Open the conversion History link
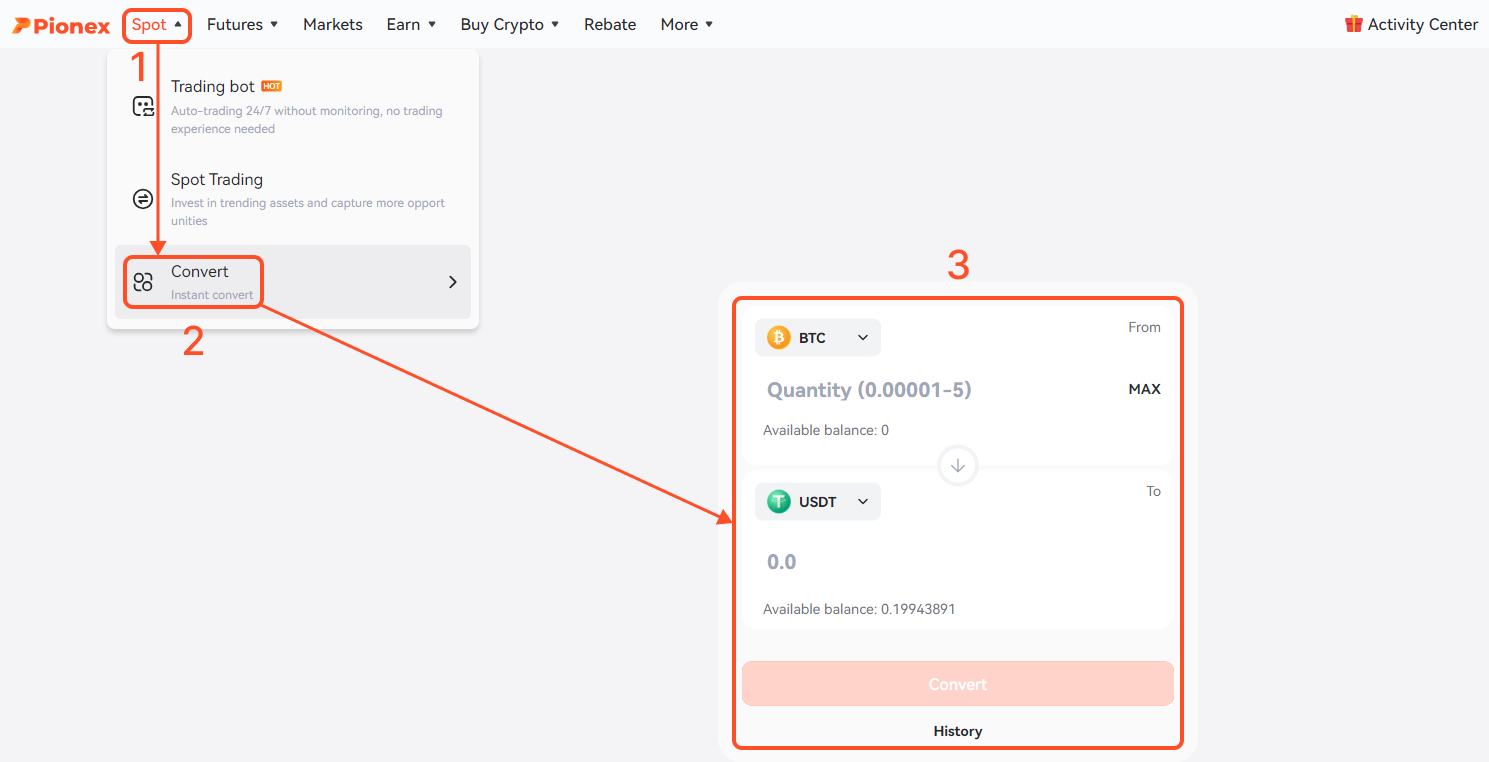The width and height of the screenshot is (1489, 762). click(x=958, y=731)
